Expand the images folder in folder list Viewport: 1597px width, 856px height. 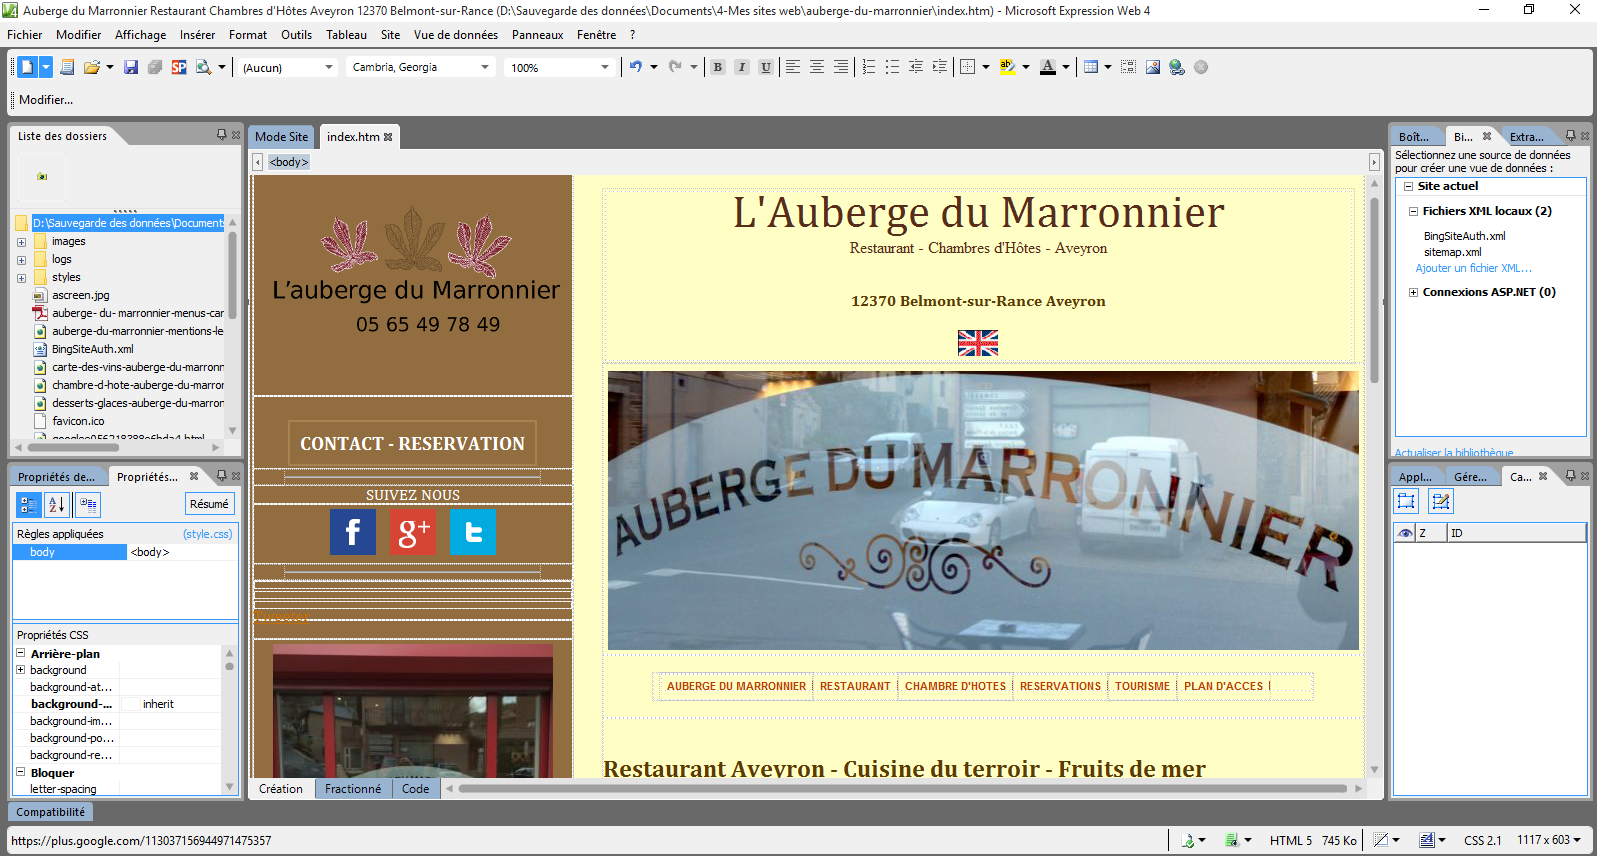[x=21, y=242]
